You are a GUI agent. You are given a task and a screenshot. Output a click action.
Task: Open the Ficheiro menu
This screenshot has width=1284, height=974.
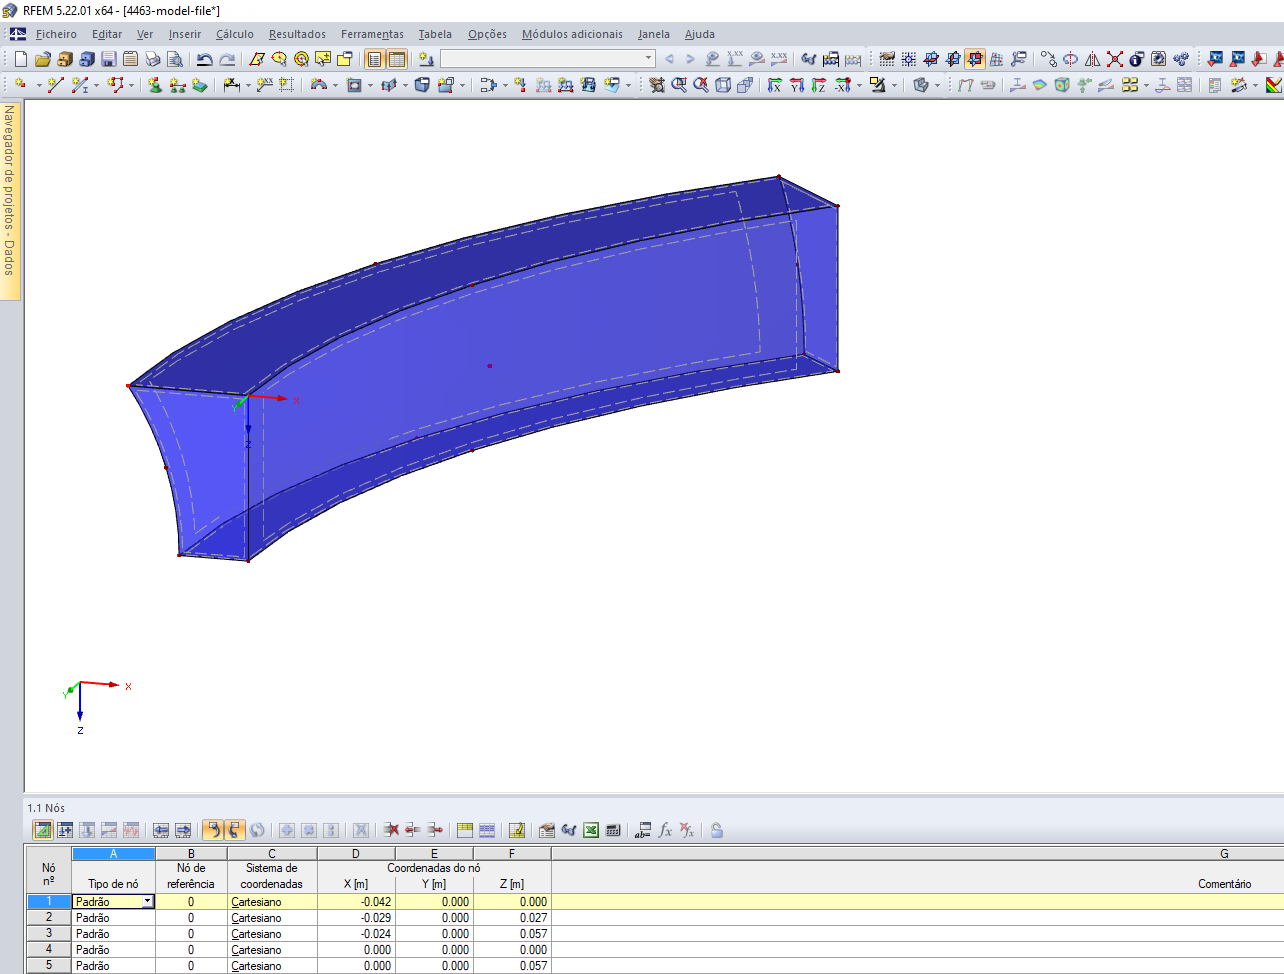coord(56,34)
